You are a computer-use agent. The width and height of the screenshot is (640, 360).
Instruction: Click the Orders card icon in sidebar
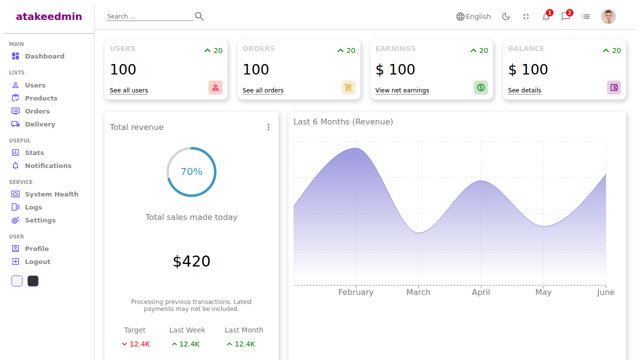[x=16, y=111]
